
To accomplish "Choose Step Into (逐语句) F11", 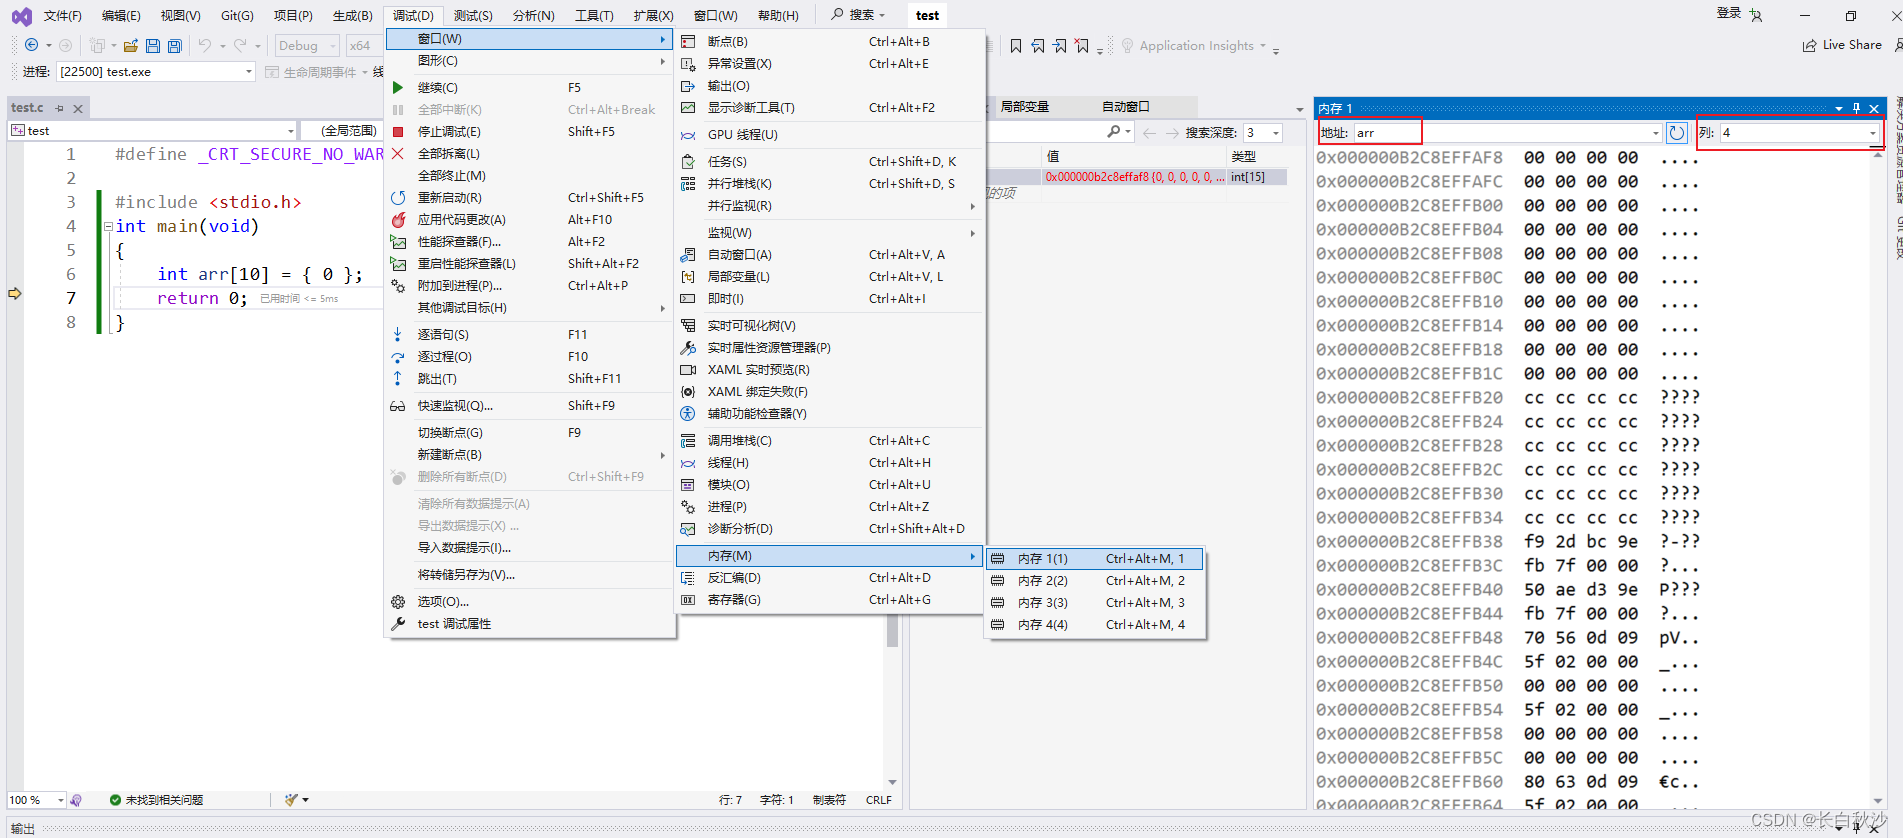I will tap(530, 334).
